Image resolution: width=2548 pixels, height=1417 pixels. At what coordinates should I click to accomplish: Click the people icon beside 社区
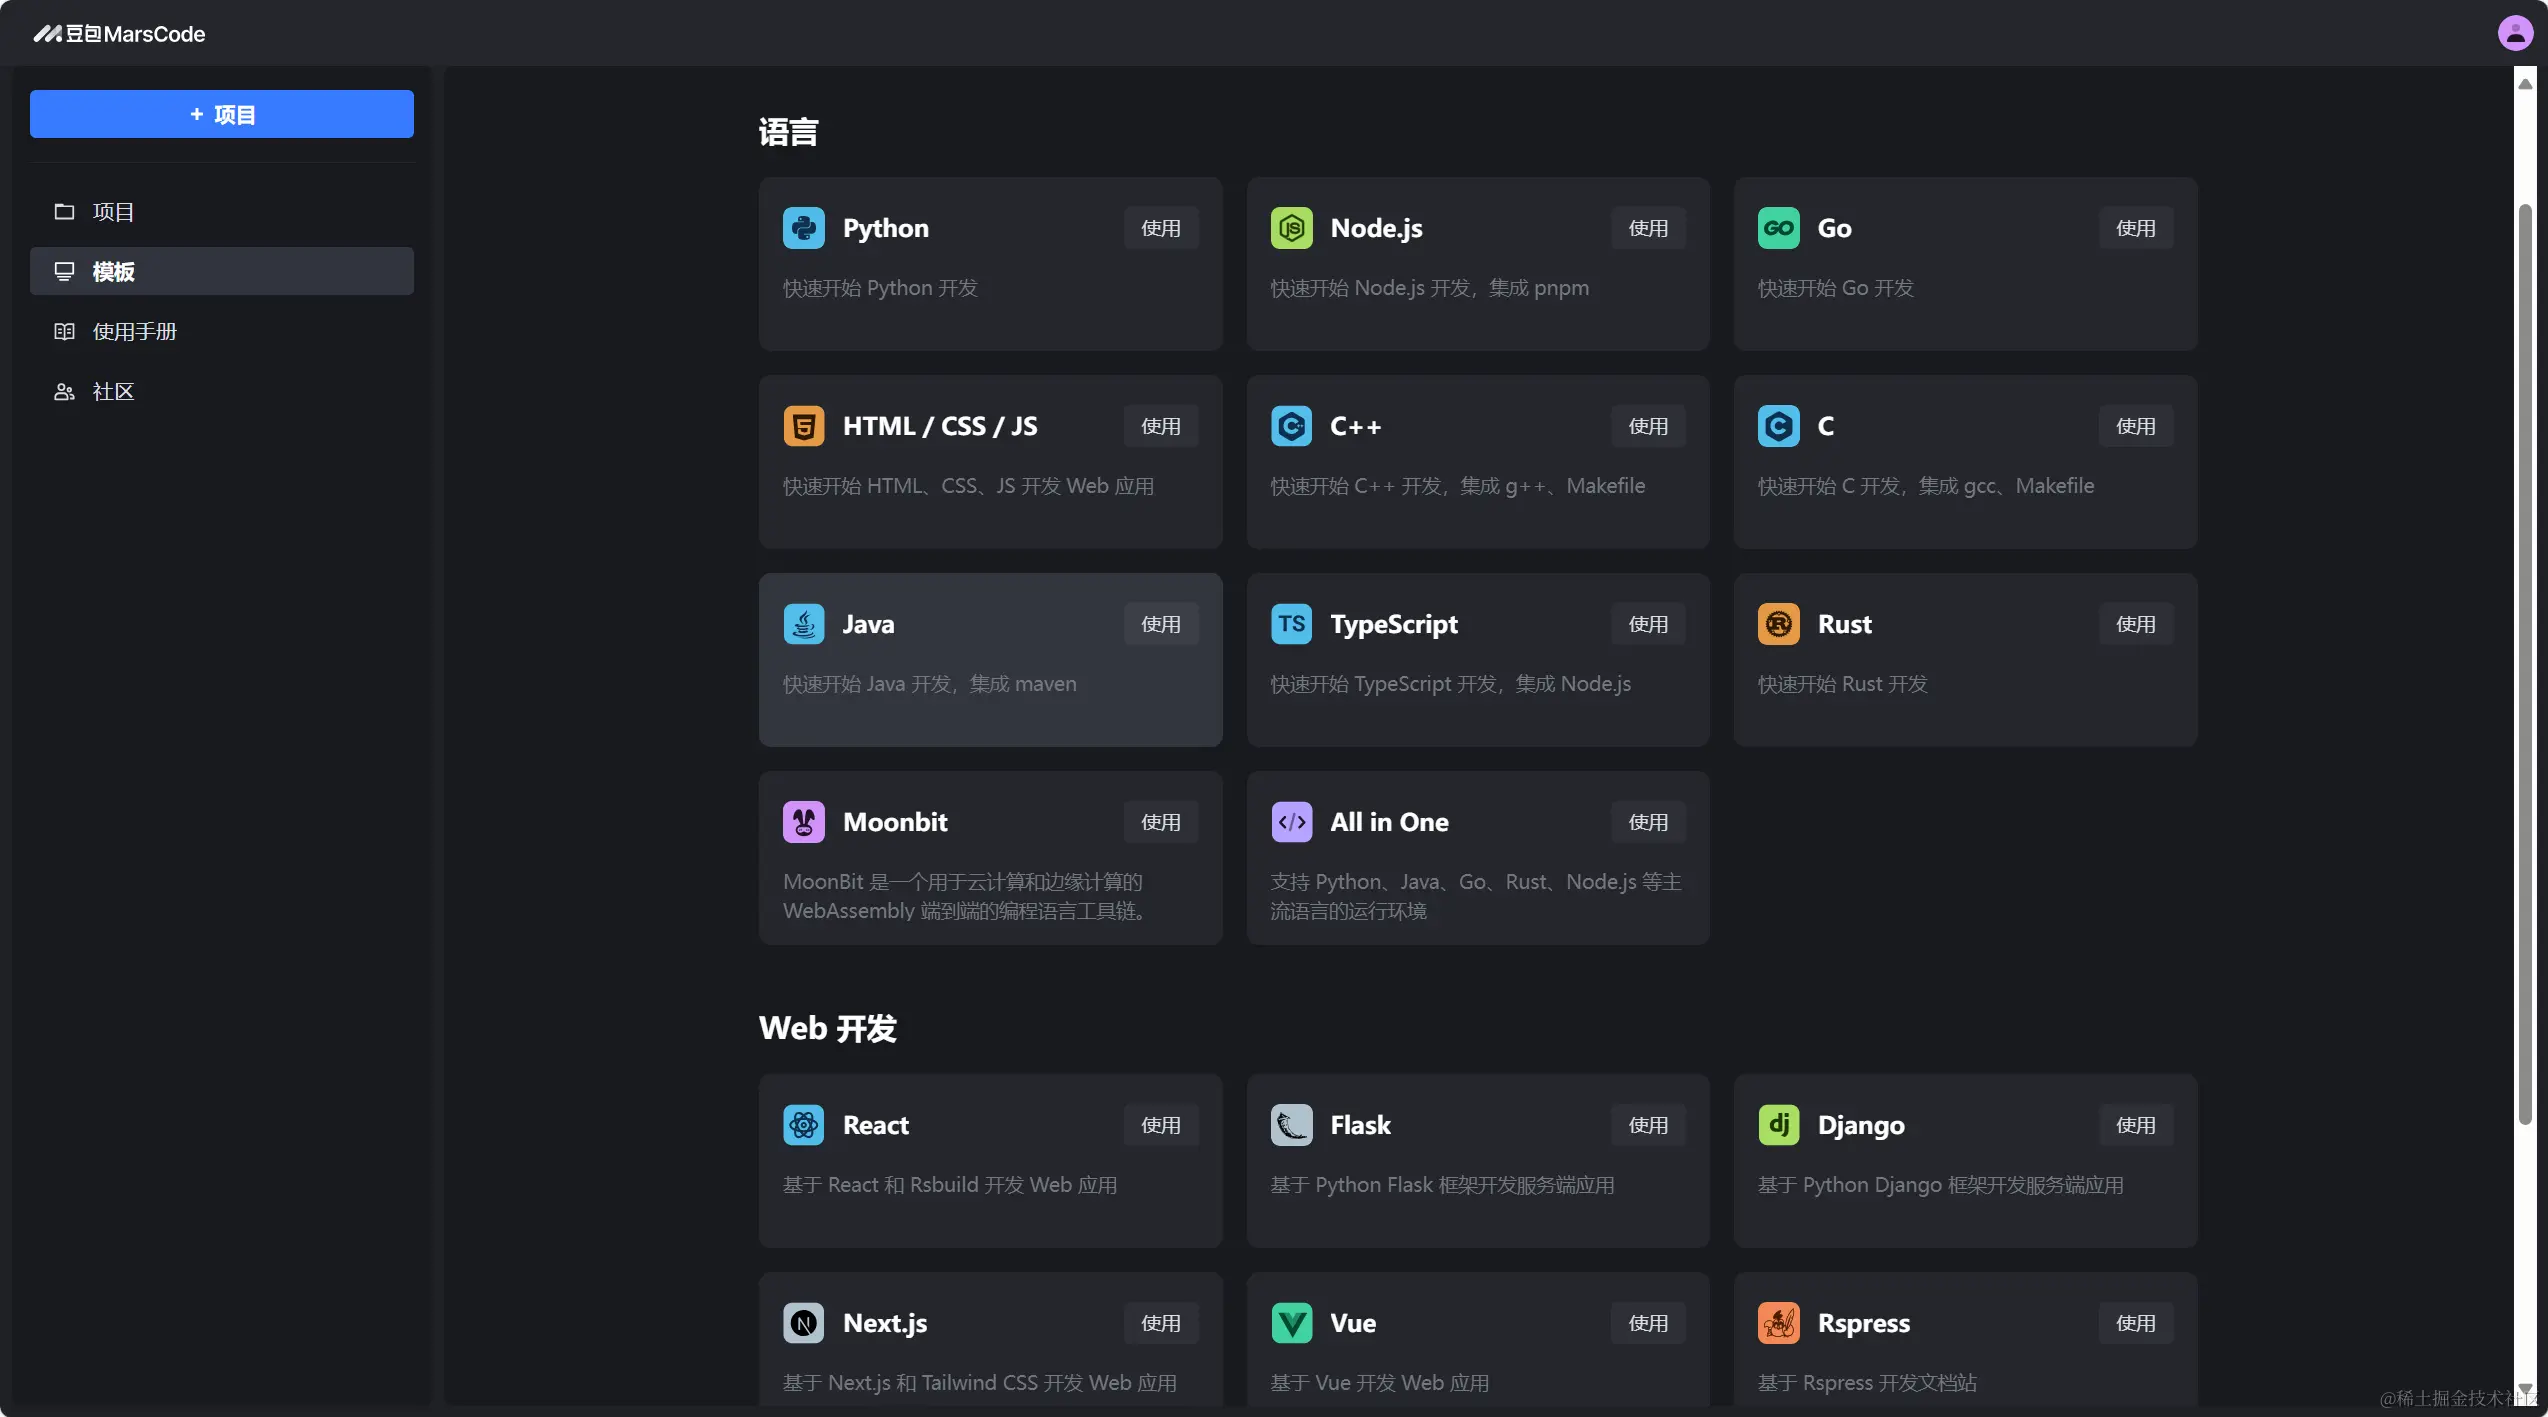pyautogui.click(x=64, y=391)
